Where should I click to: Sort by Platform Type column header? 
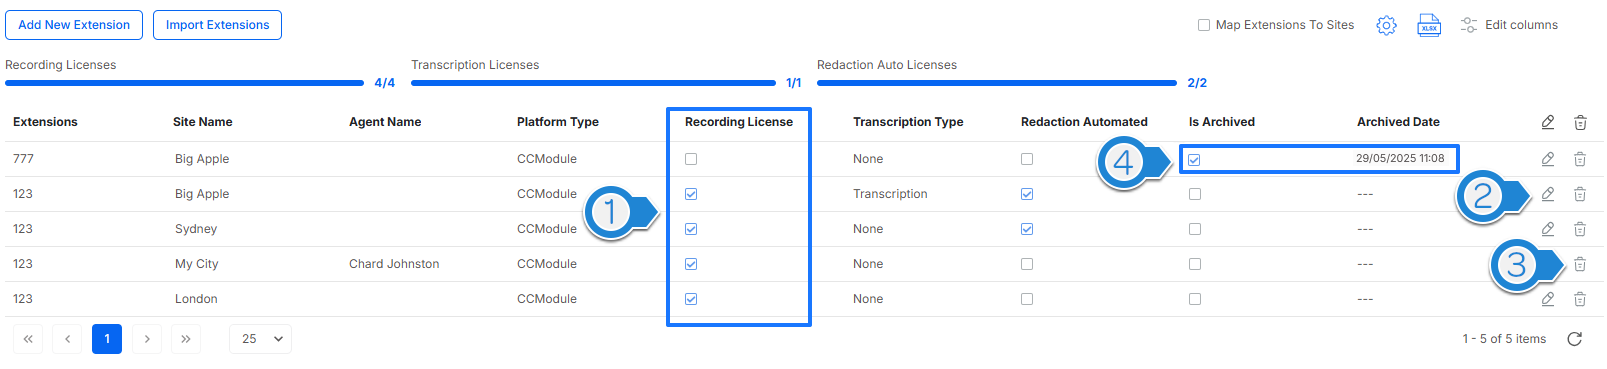558,122
